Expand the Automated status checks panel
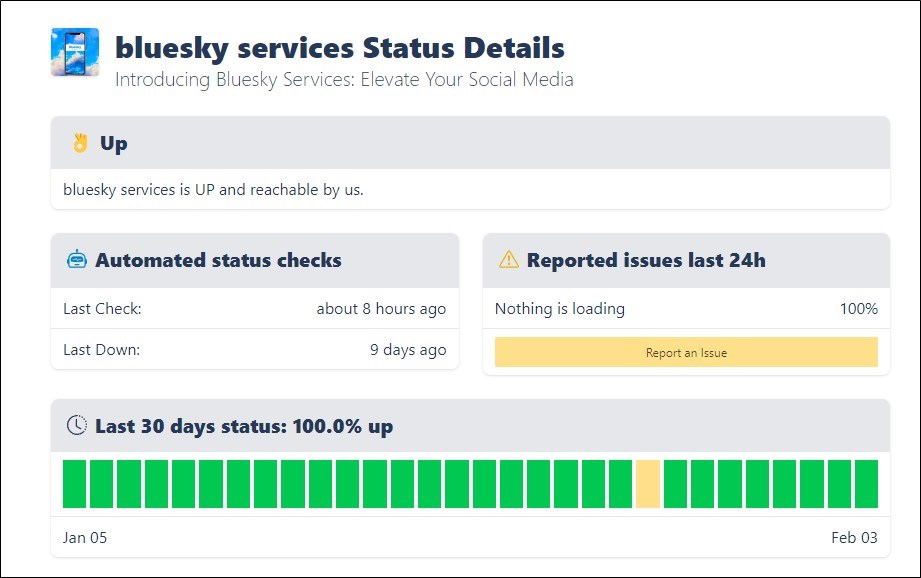Image resolution: width=921 pixels, height=578 pixels. coord(218,260)
